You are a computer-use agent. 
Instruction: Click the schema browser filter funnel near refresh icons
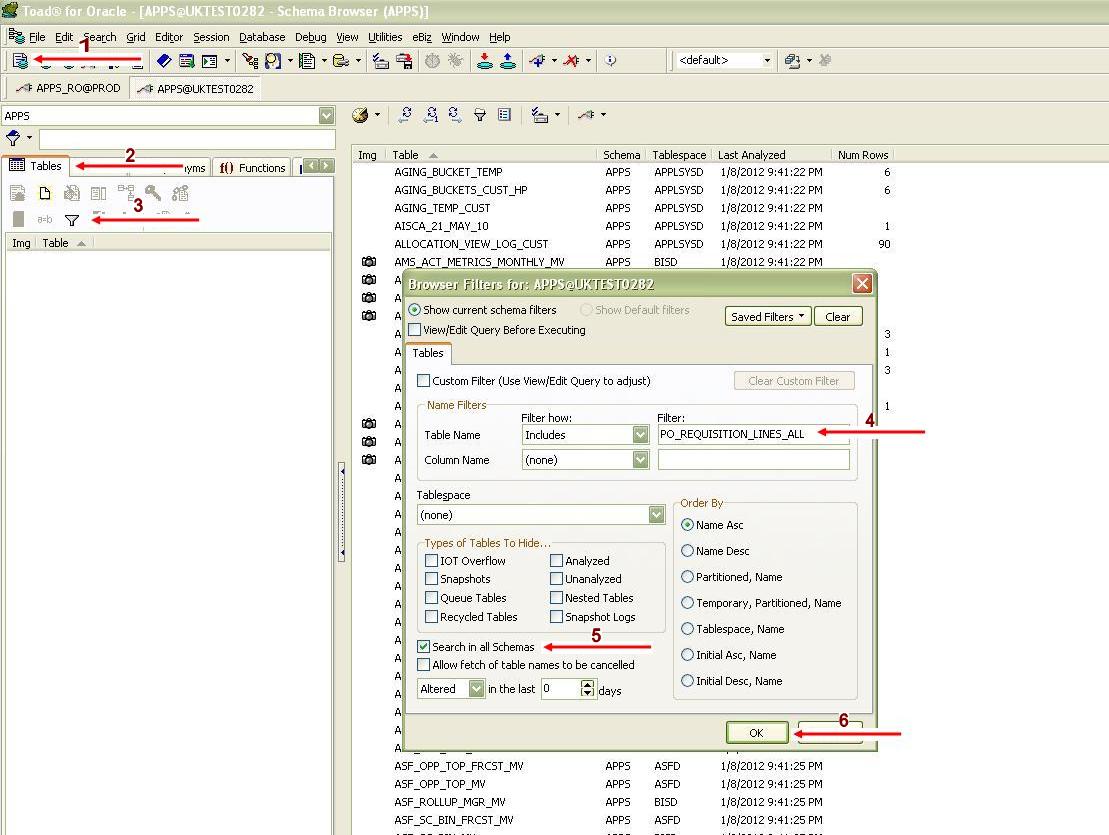480,115
